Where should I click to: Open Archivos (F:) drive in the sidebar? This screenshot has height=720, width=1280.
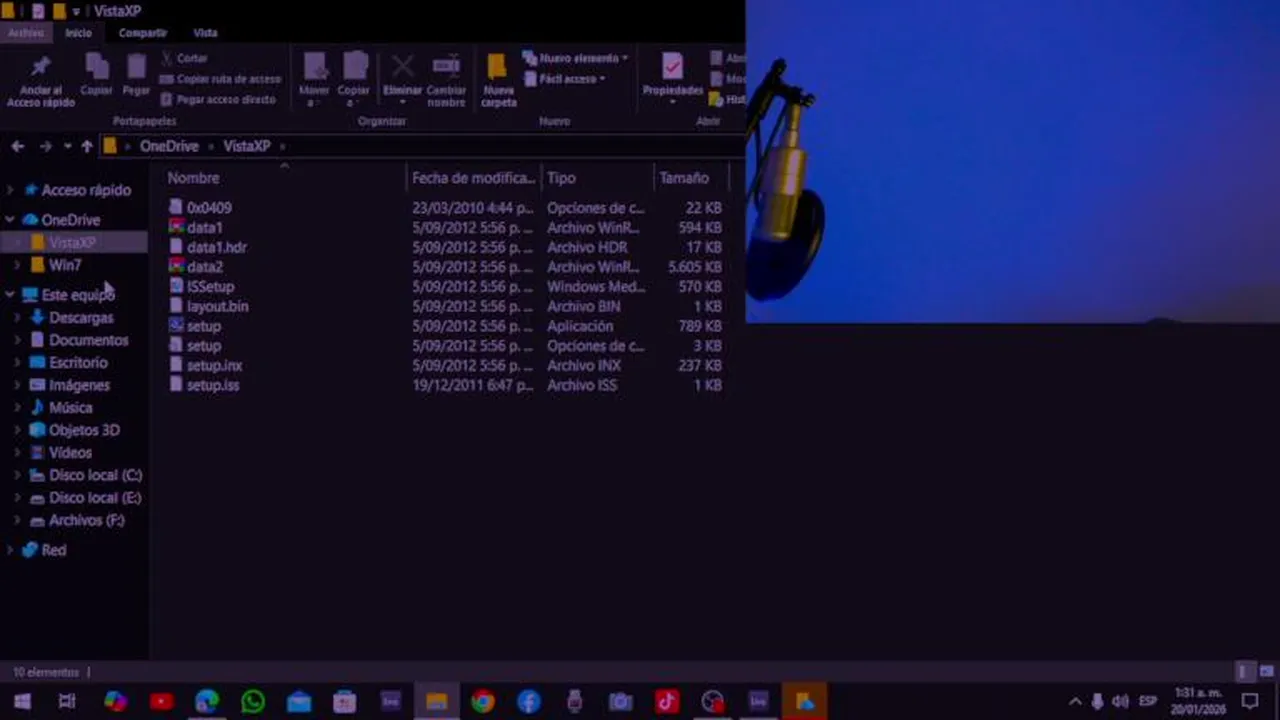pos(86,520)
